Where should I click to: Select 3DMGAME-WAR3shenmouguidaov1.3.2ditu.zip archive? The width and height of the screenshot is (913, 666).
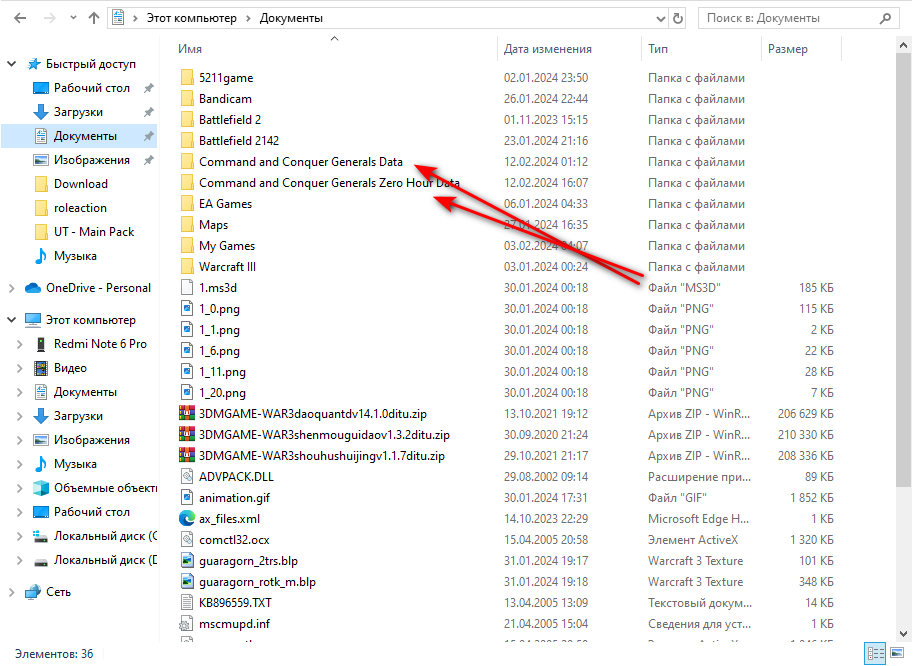coord(324,435)
